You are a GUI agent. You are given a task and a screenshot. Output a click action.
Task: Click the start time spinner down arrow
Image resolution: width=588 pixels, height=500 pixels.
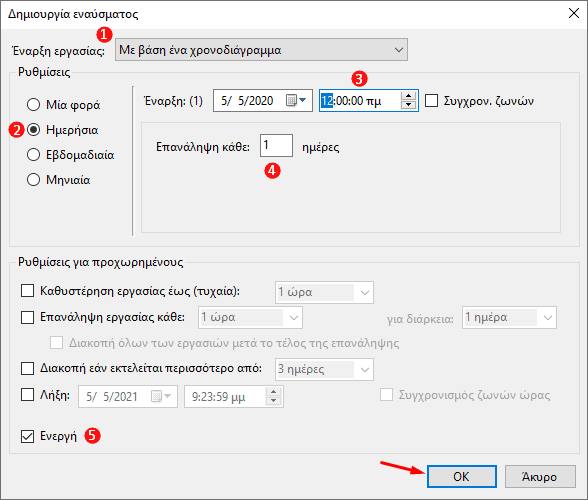click(x=408, y=105)
